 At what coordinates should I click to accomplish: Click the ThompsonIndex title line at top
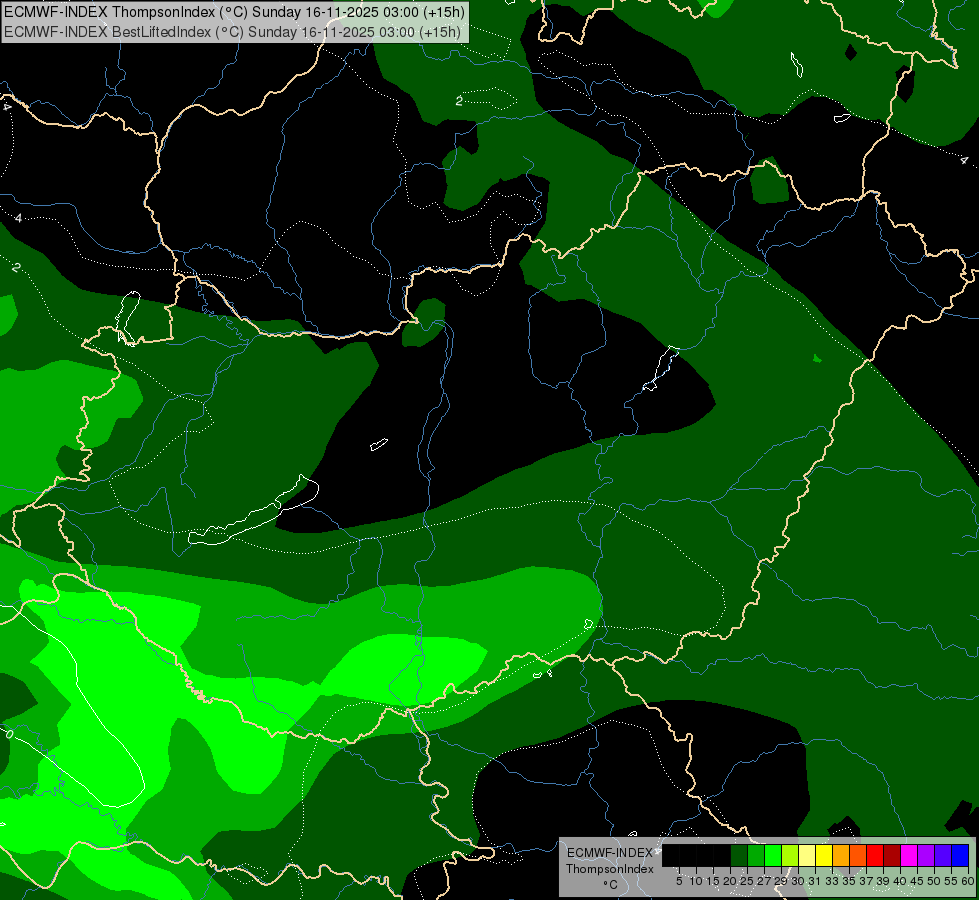234,12
